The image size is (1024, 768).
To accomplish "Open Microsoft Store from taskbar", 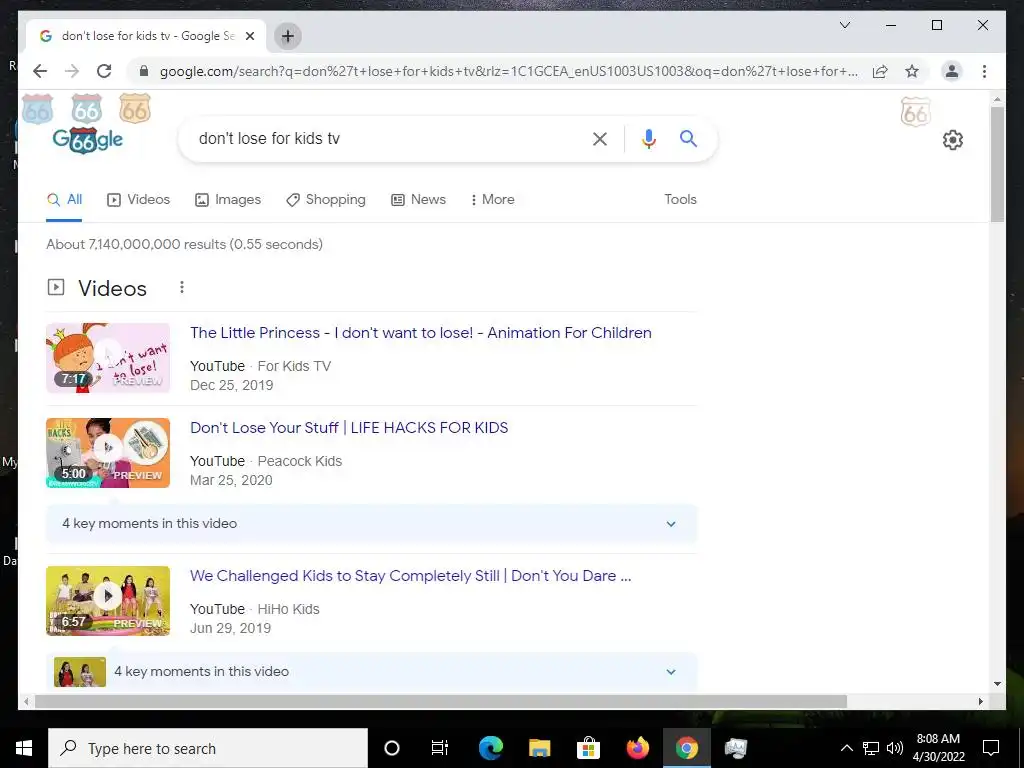I will [588, 748].
